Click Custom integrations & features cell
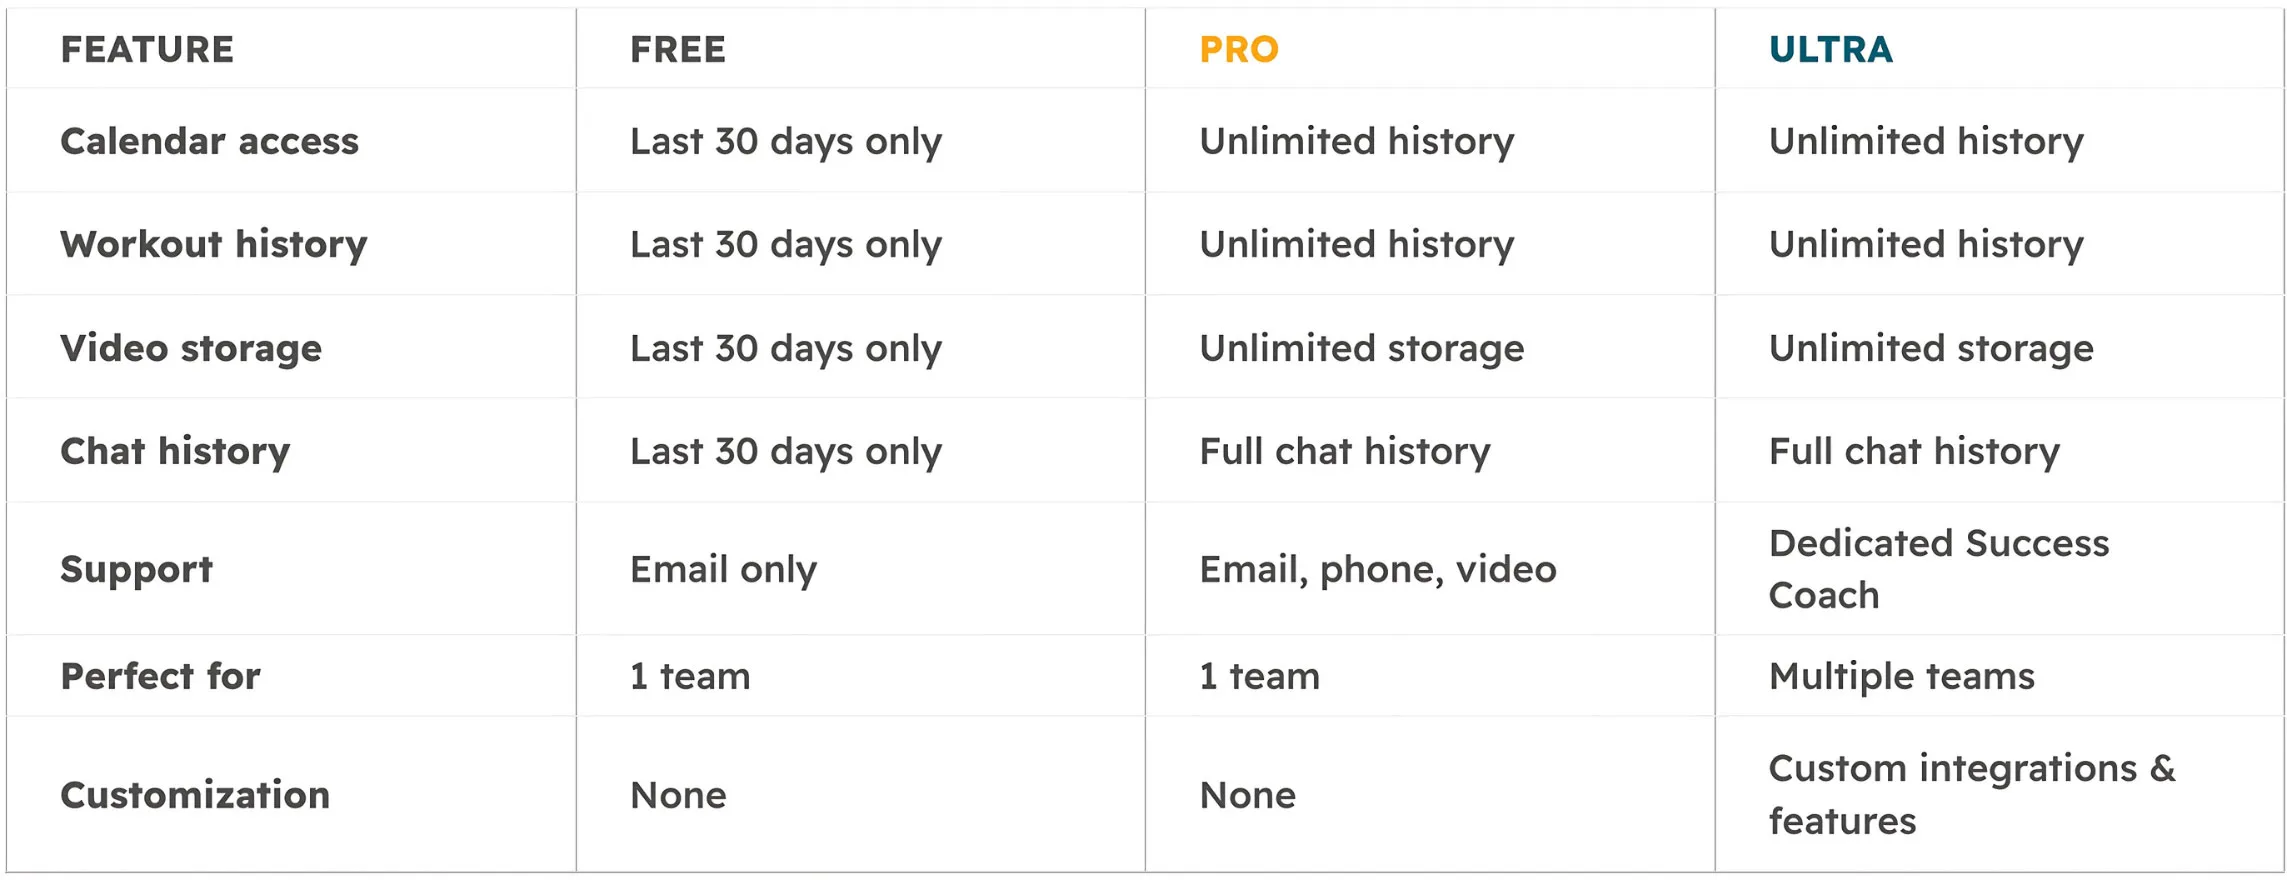This screenshot has width=2287, height=880. 1970,795
